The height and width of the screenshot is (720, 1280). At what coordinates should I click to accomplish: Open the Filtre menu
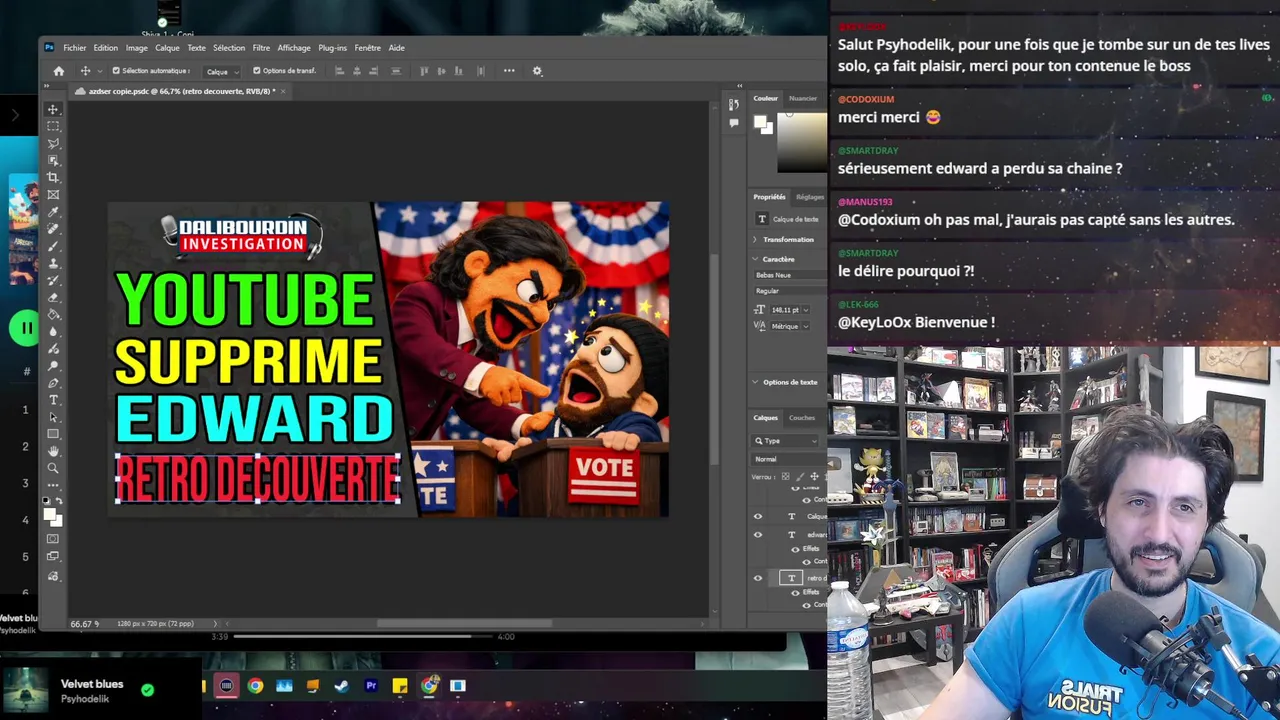click(261, 48)
